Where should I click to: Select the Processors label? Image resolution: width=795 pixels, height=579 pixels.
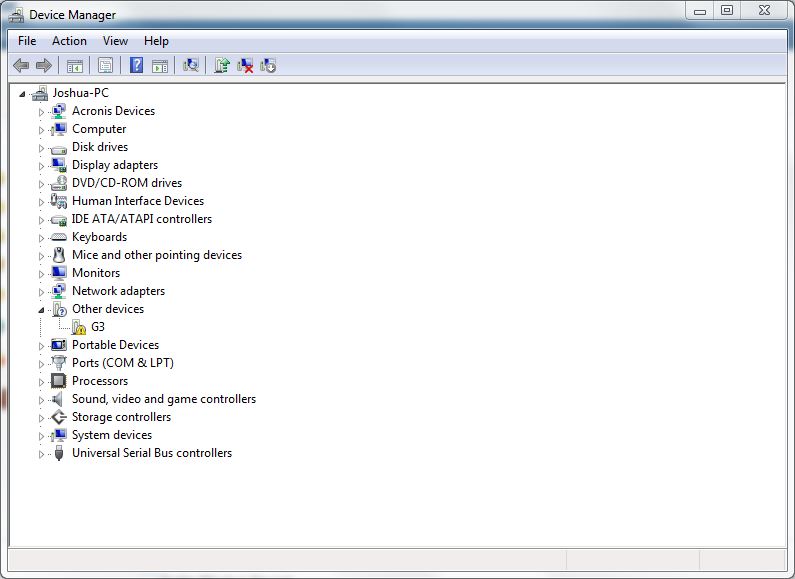pos(100,381)
